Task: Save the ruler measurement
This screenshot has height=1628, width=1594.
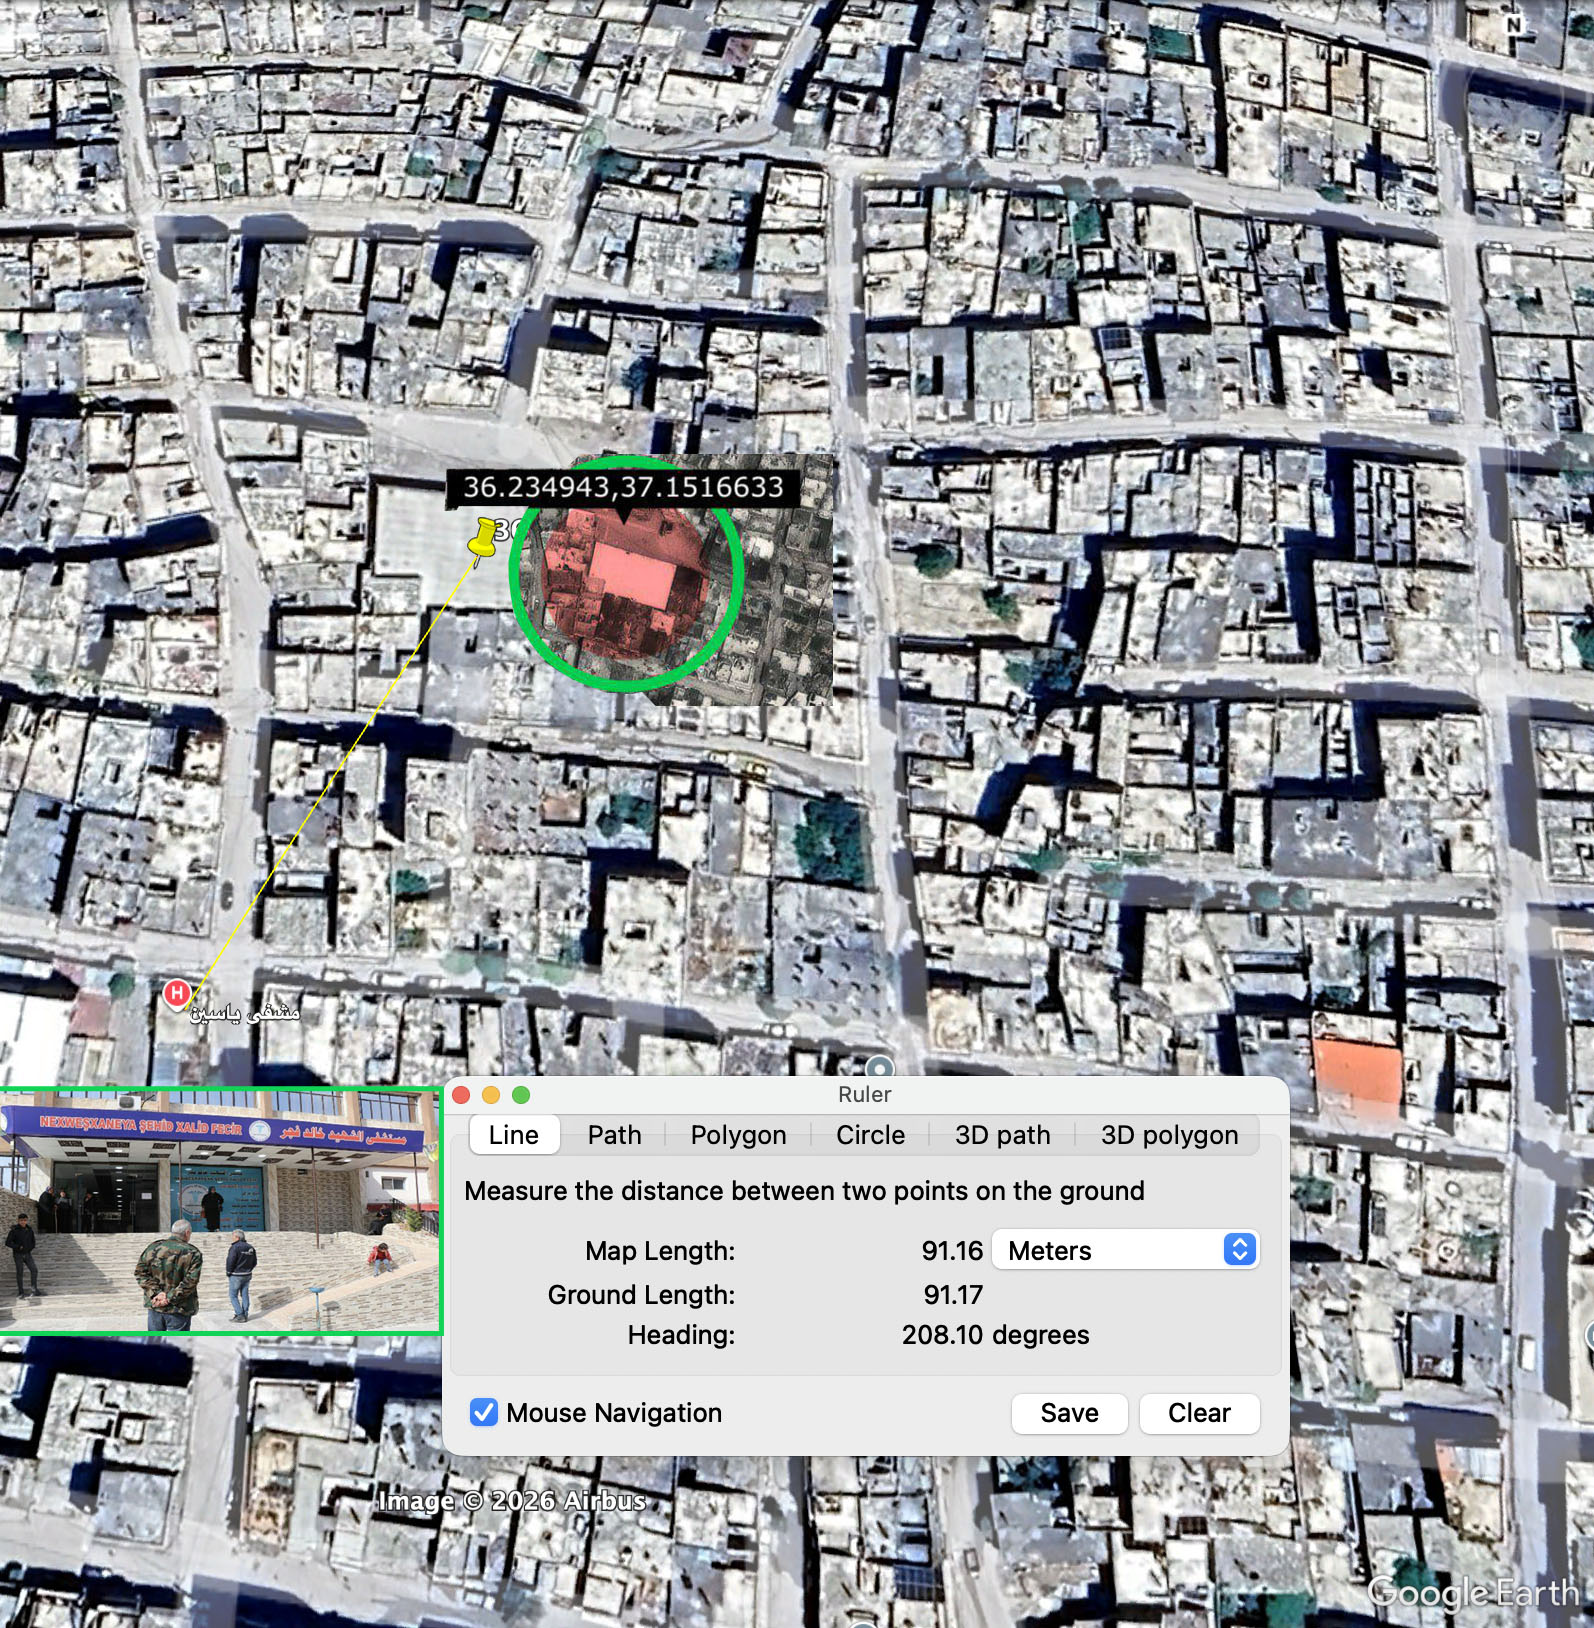Action: click(1069, 1412)
